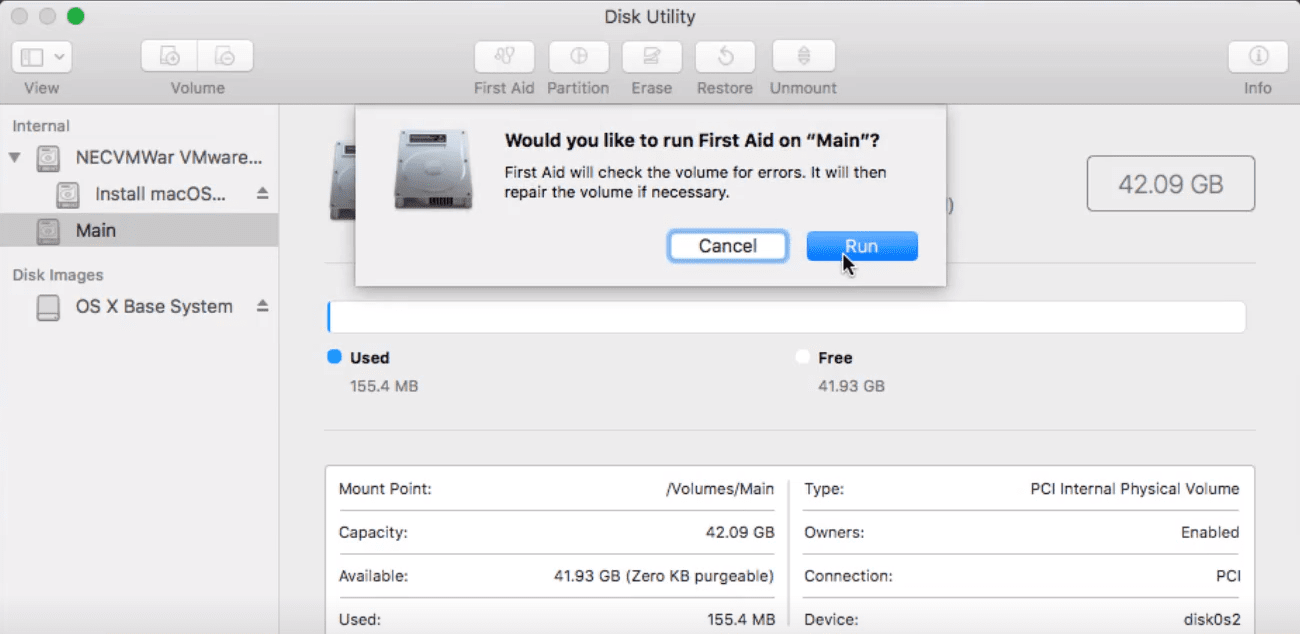Click the 41.93 GB Free legend value
Viewport: 1300px width, 634px height.
(x=851, y=386)
